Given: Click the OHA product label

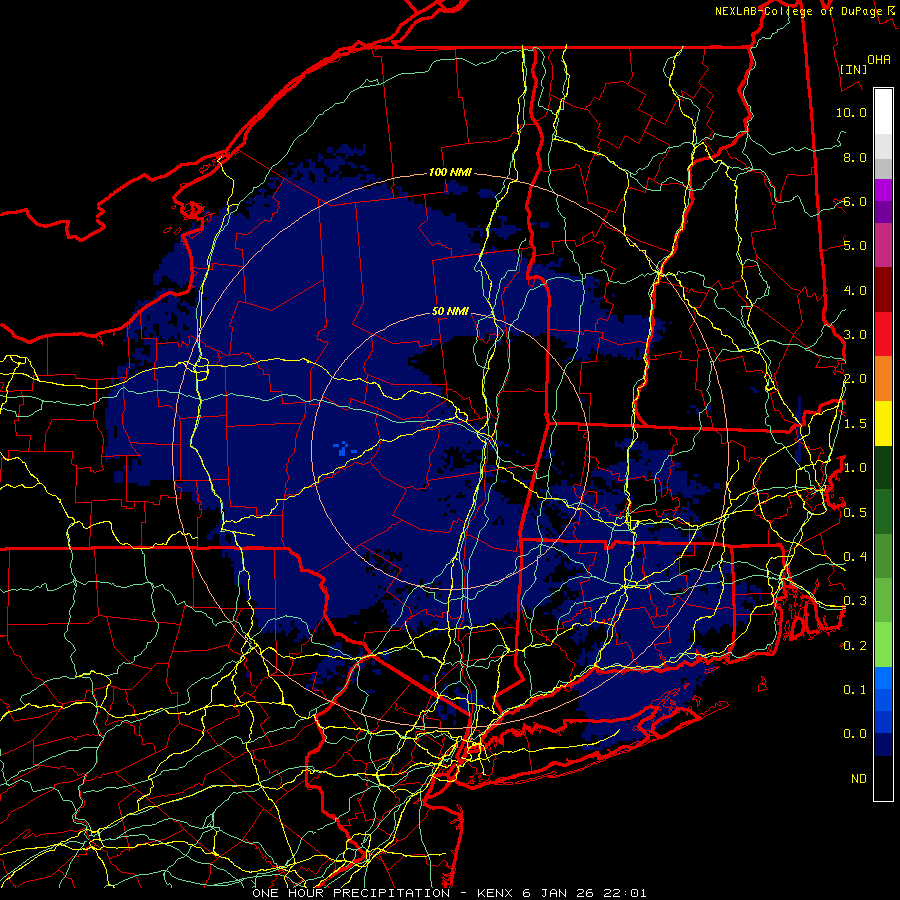Looking at the screenshot, I should click(x=878, y=59).
